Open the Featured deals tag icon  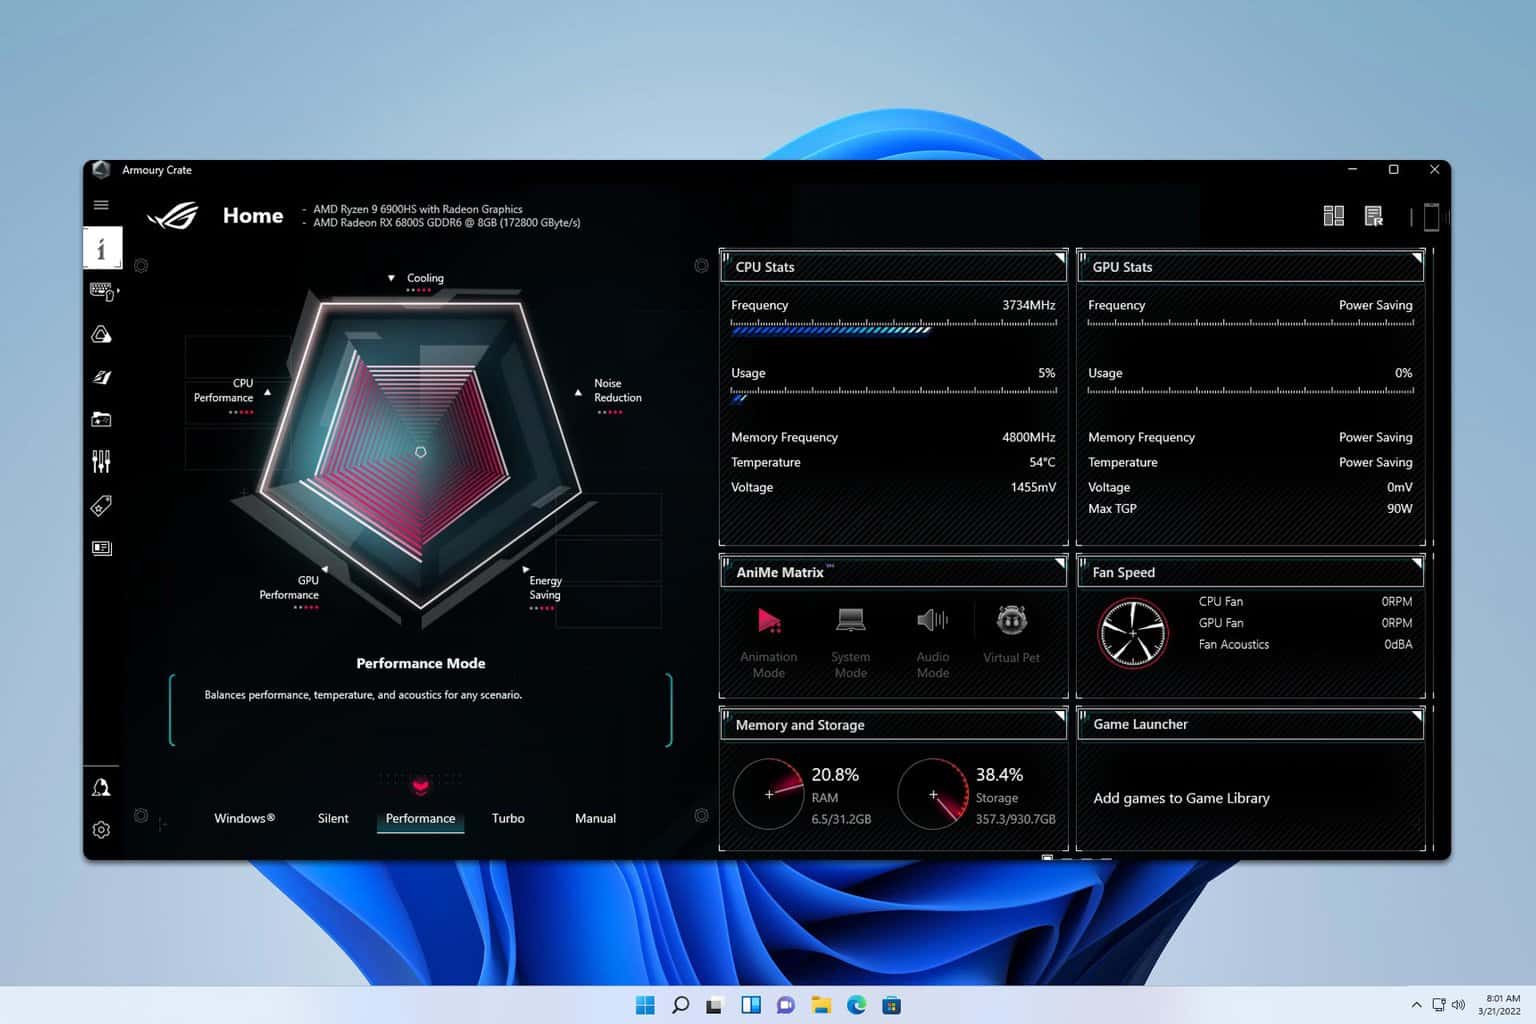pos(101,506)
